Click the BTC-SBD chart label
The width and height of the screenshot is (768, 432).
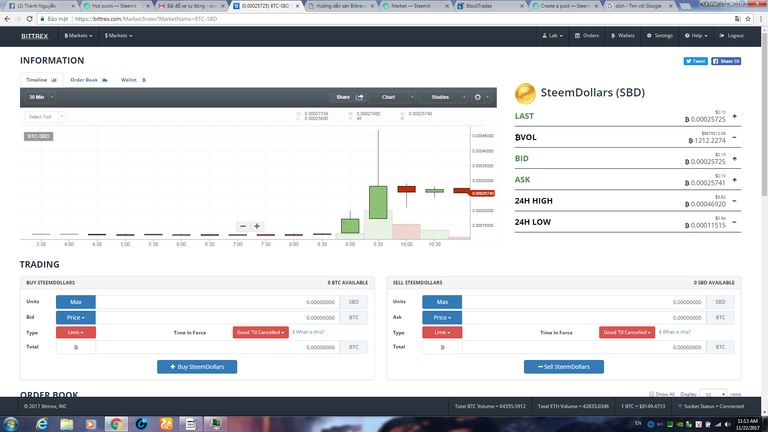pyautogui.click(x=38, y=136)
